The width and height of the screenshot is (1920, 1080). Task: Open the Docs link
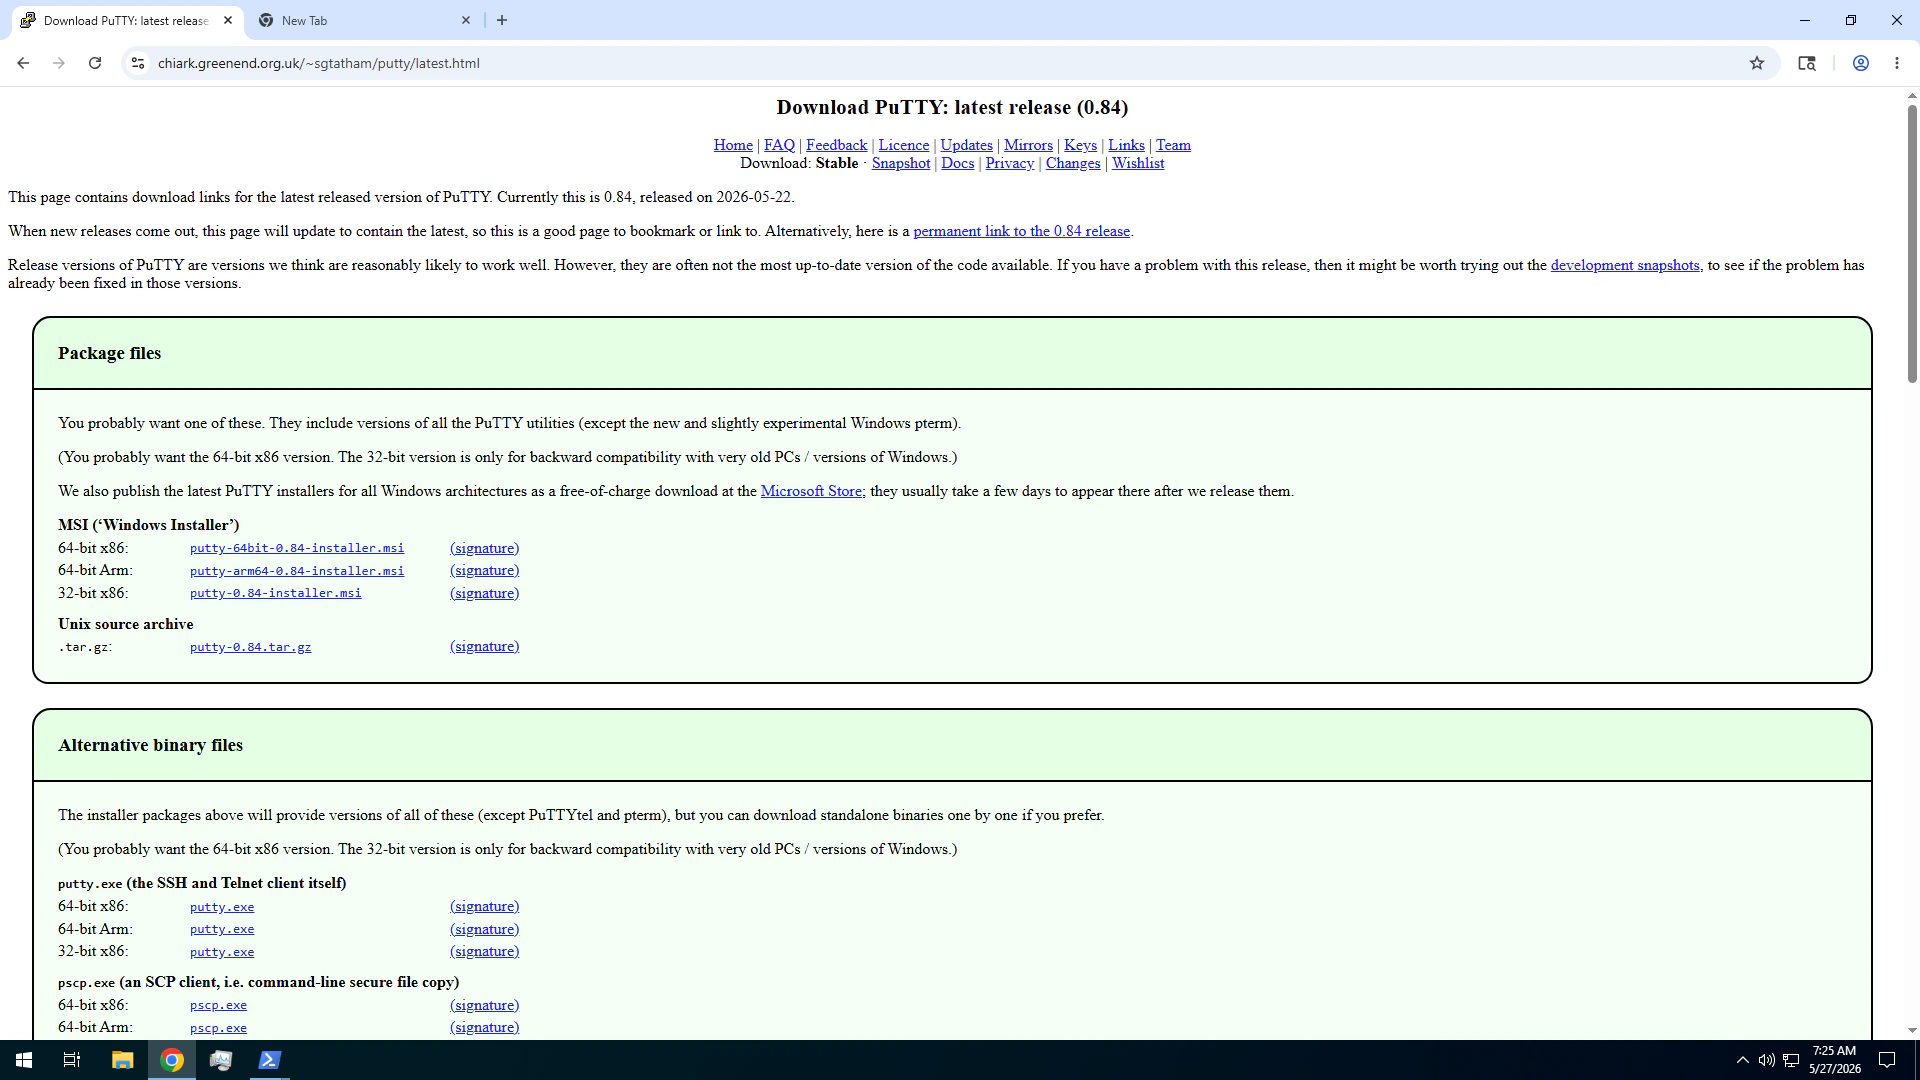(x=957, y=163)
